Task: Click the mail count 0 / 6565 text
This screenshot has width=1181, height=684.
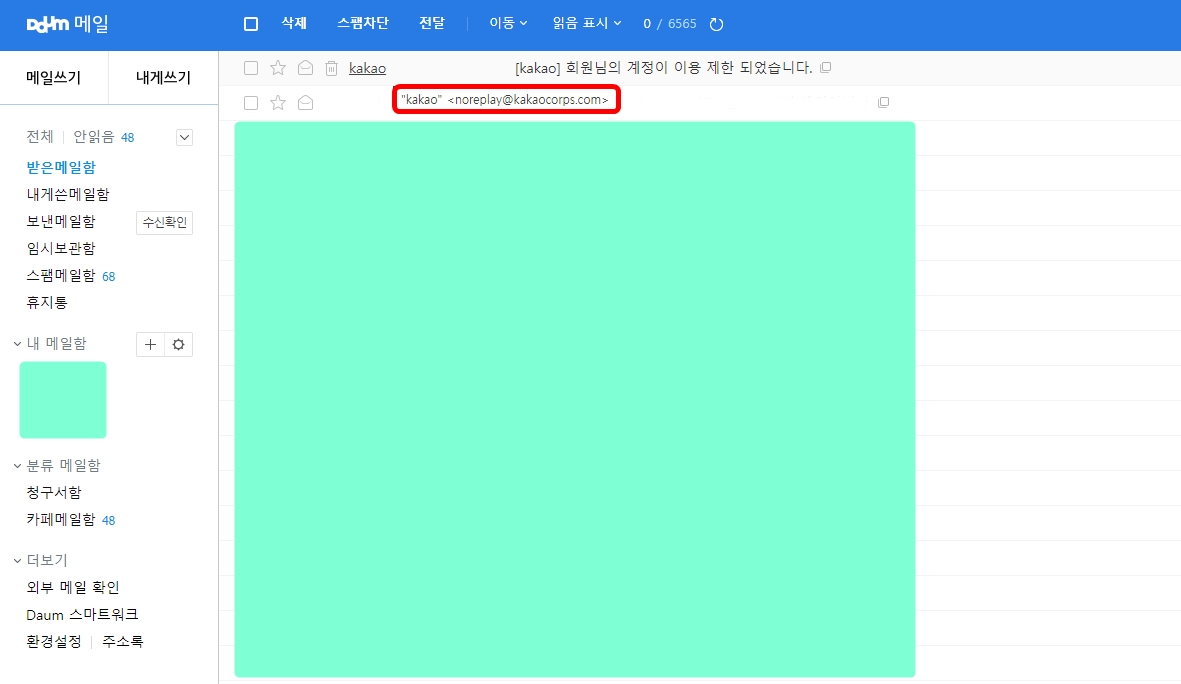Action: pos(670,24)
